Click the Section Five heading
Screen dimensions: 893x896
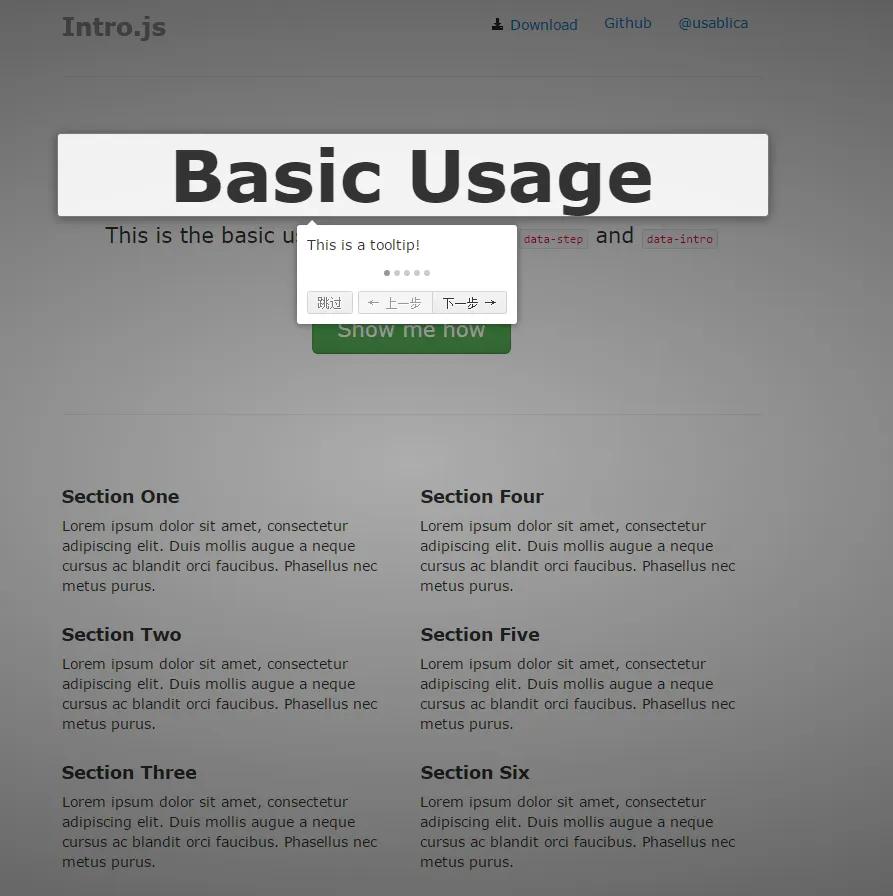click(x=480, y=634)
